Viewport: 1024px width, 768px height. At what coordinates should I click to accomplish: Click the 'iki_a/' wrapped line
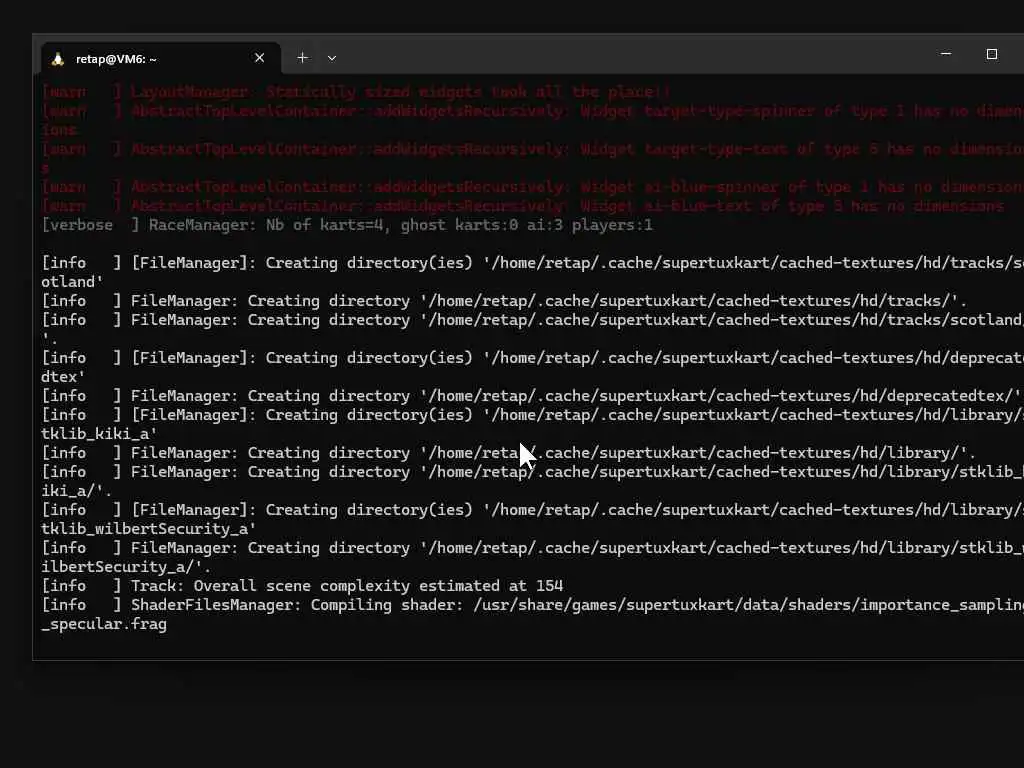[76, 490]
